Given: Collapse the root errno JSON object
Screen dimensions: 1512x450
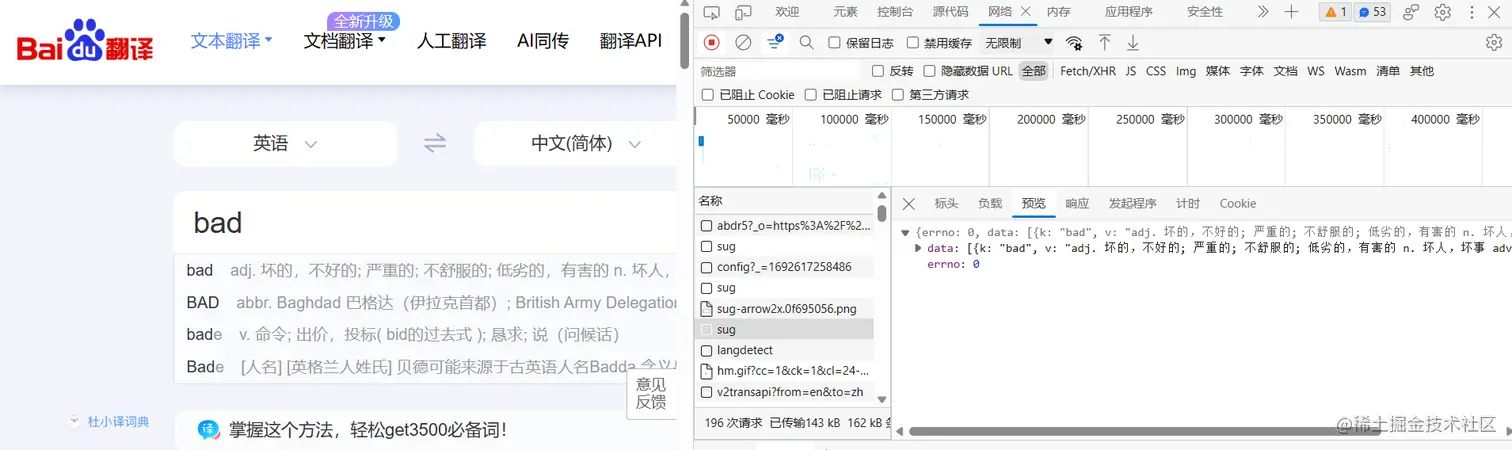Looking at the screenshot, I should coord(905,232).
